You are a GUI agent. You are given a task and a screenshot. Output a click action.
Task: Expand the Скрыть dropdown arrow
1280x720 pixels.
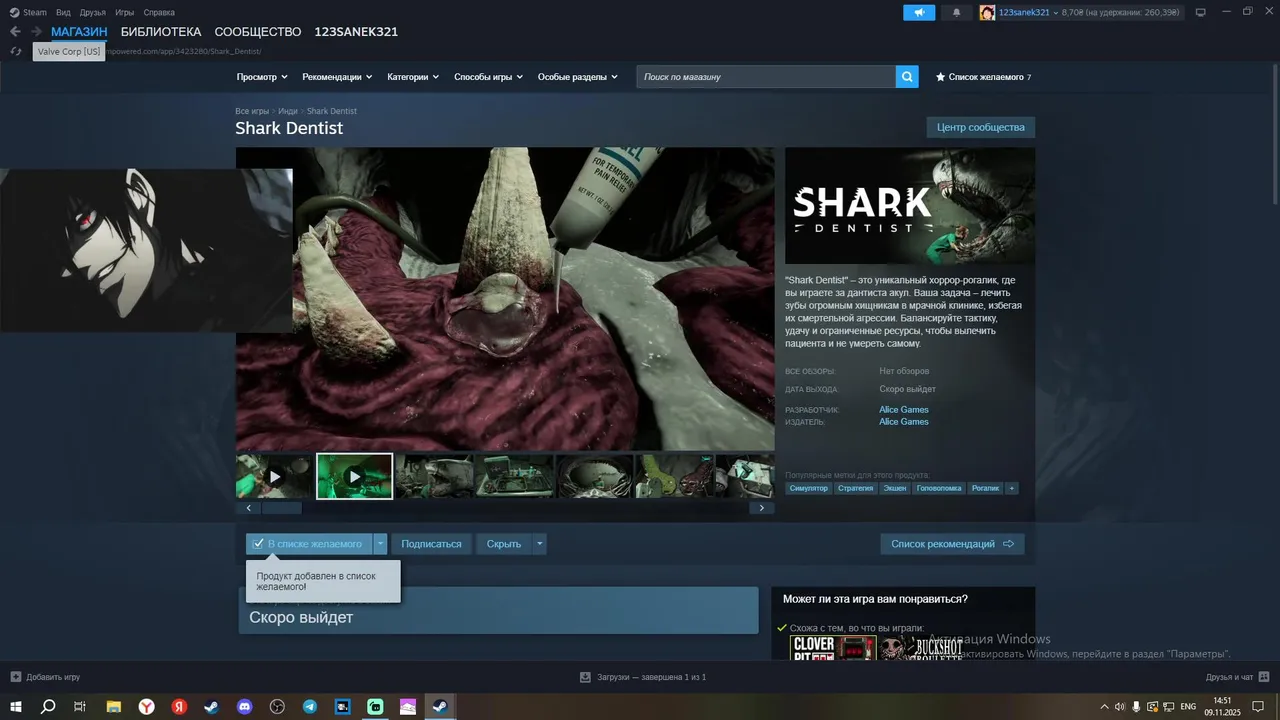pos(540,544)
